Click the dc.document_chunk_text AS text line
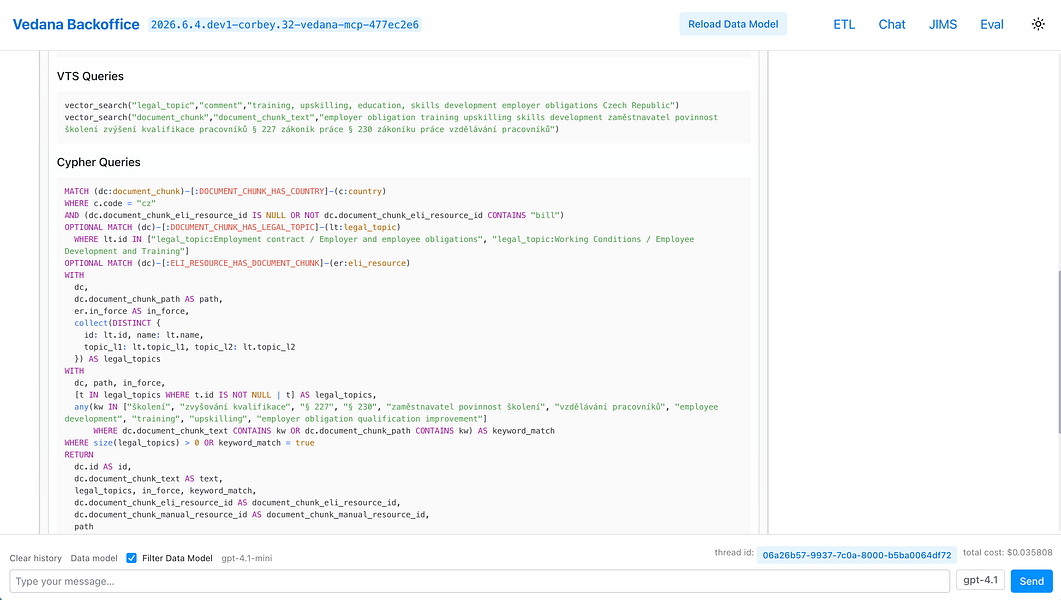1061x600 pixels. (x=148, y=479)
